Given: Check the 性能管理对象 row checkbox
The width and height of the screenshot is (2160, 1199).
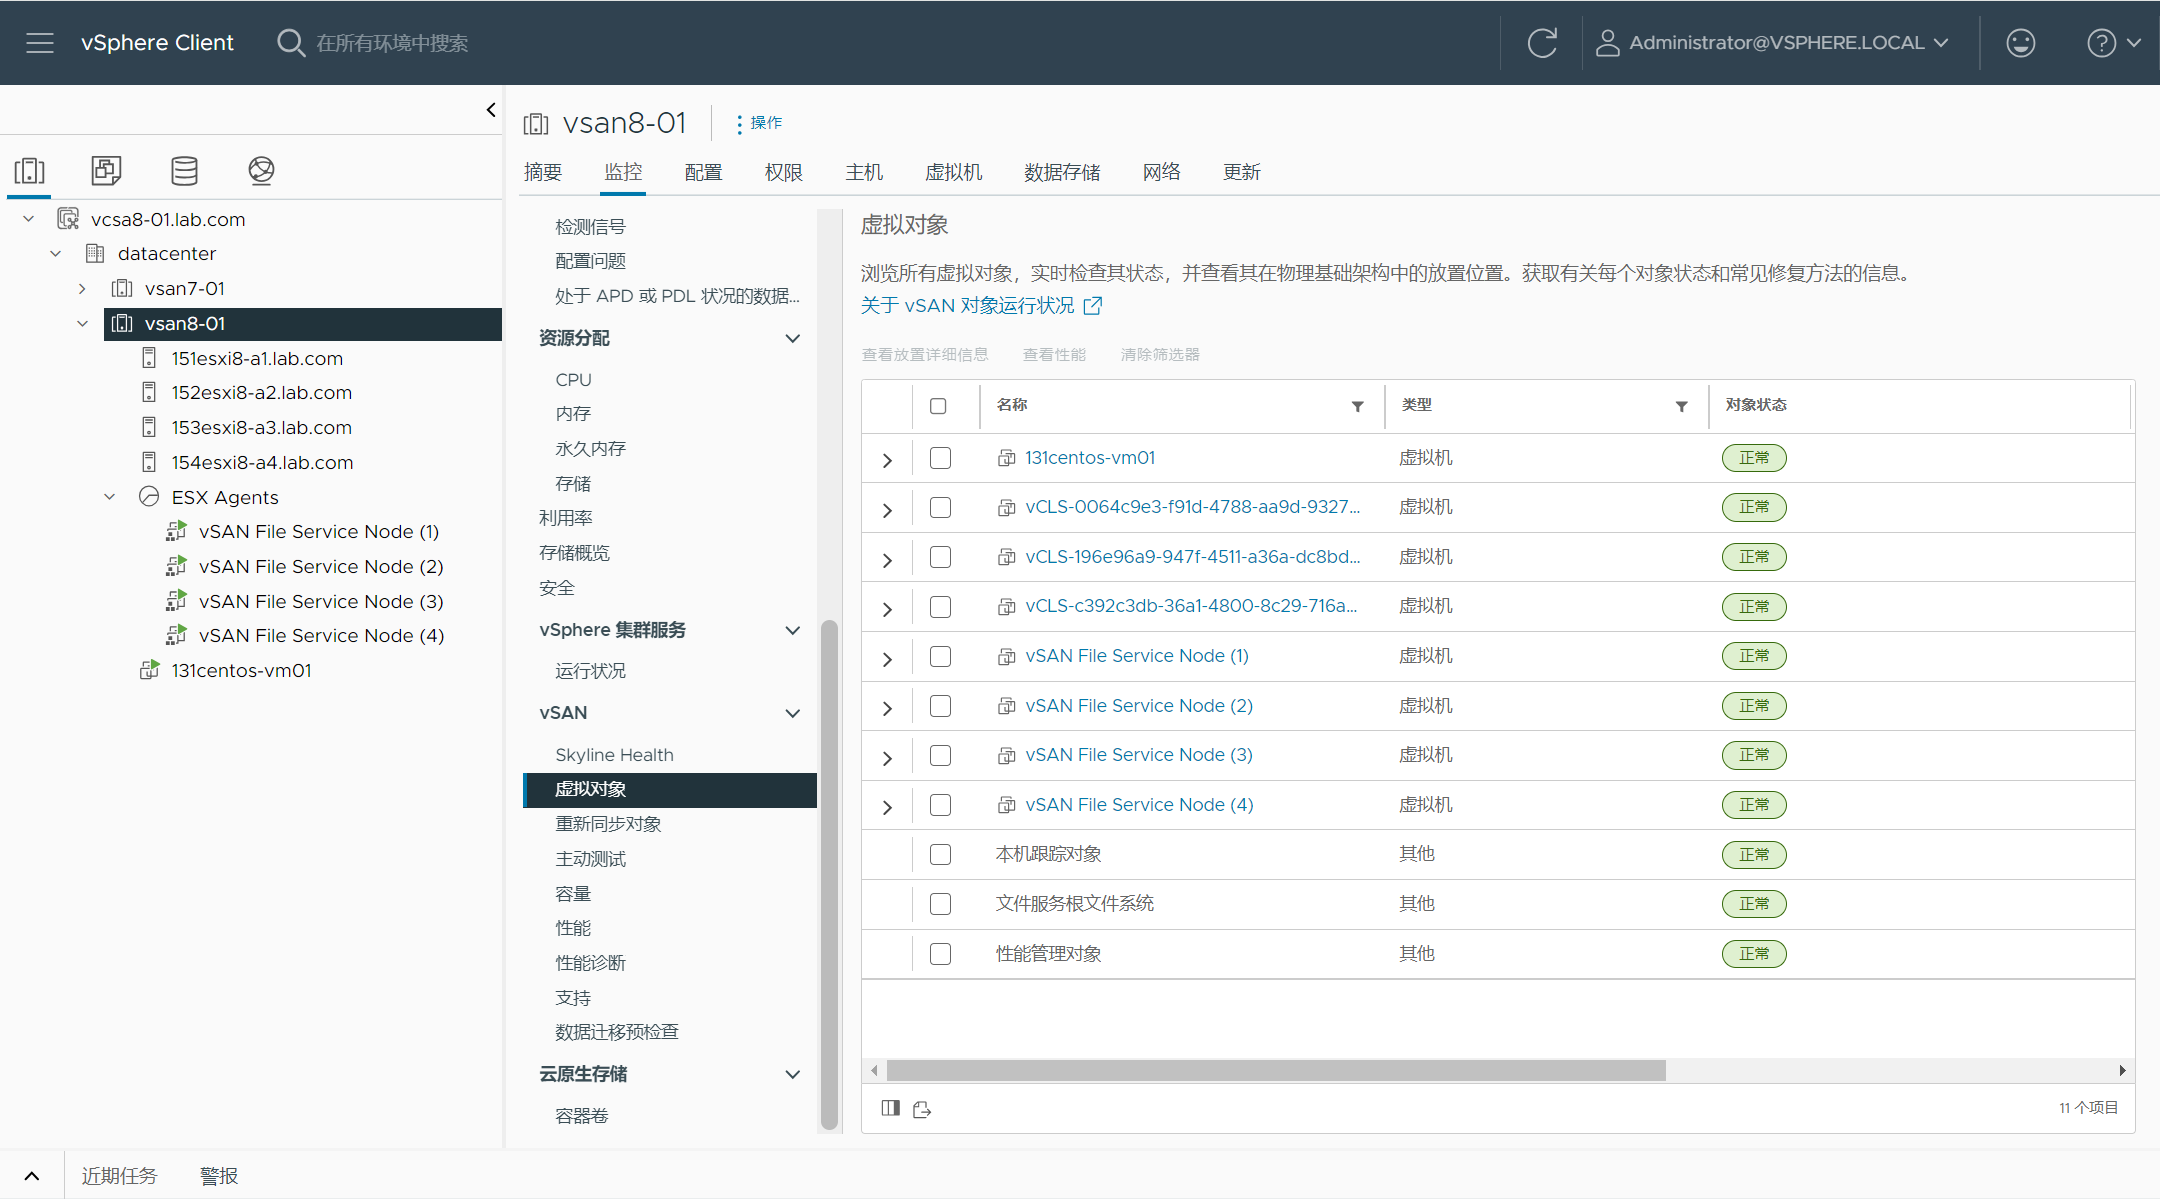Looking at the screenshot, I should pos(940,954).
